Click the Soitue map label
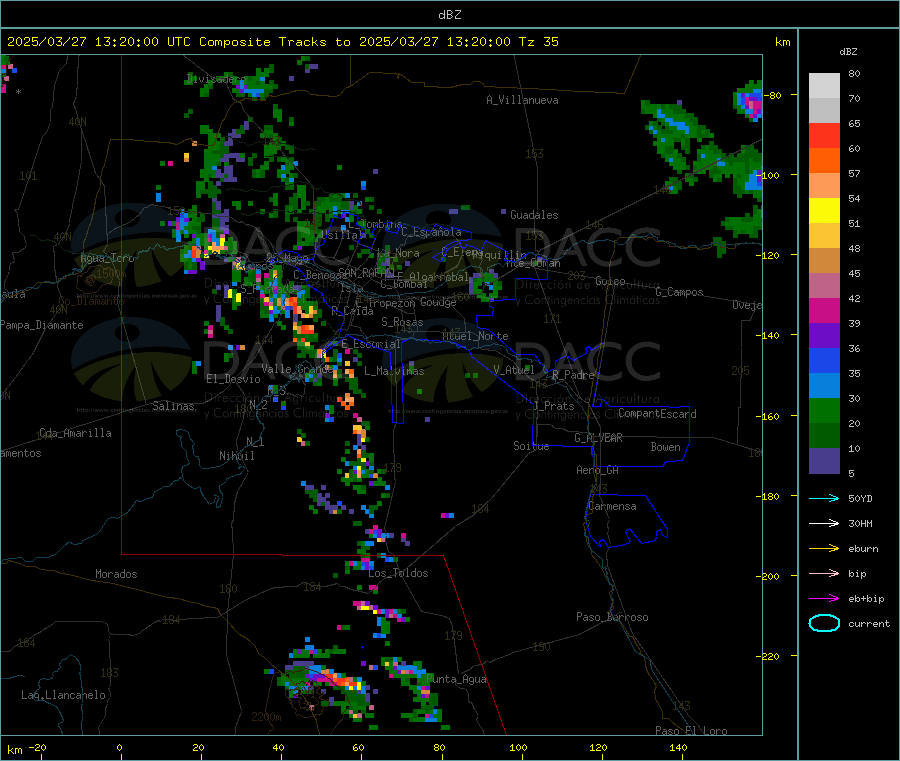 (531, 446)
